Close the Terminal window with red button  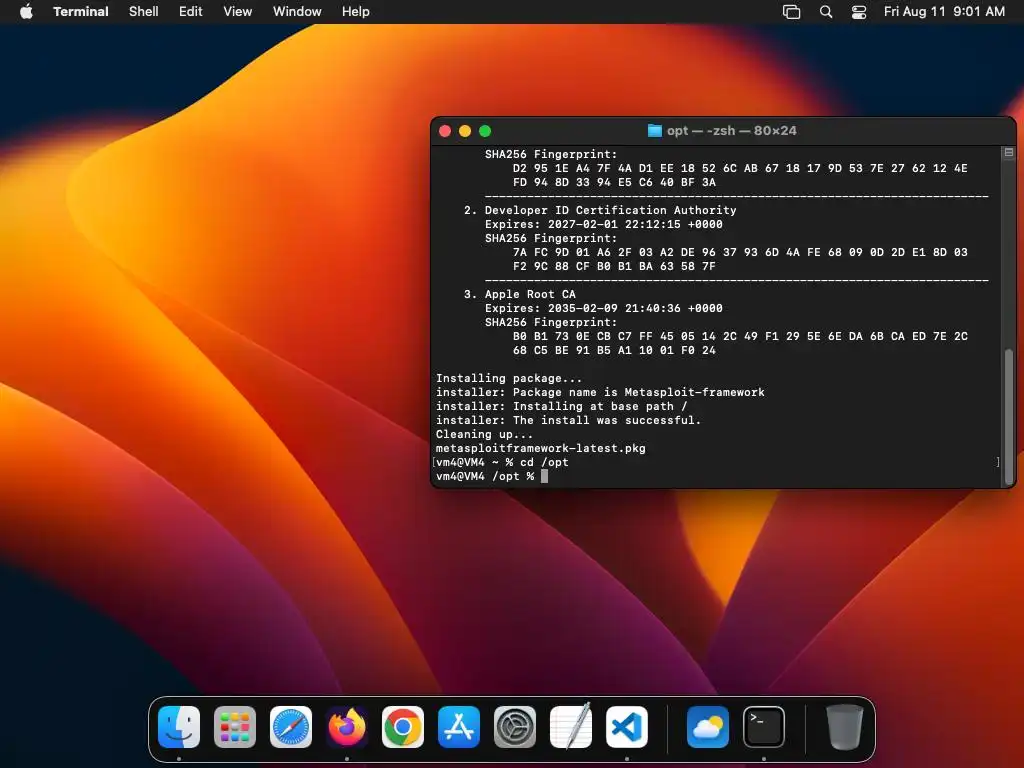coord(445,131)
